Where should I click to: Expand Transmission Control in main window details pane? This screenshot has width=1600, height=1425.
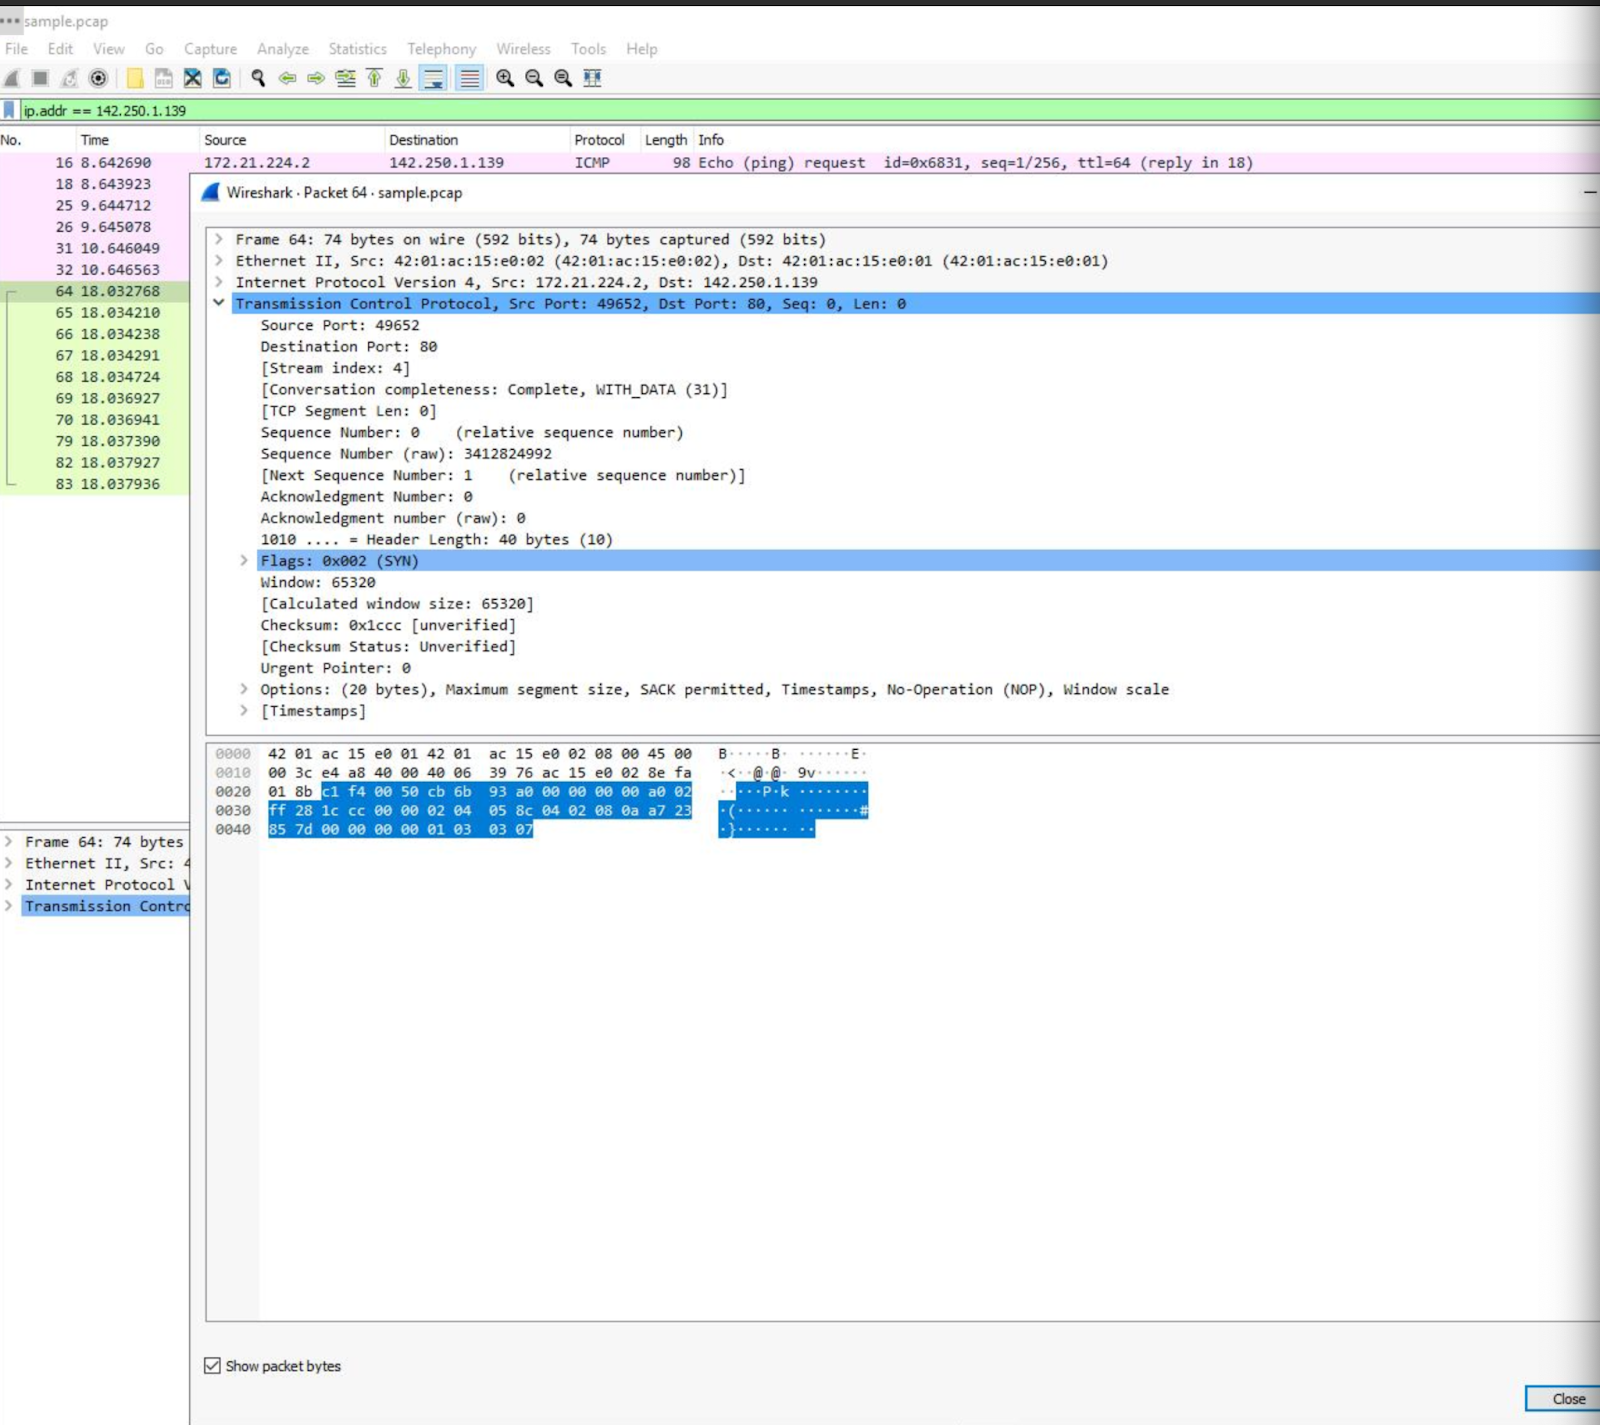pos(9,906)
